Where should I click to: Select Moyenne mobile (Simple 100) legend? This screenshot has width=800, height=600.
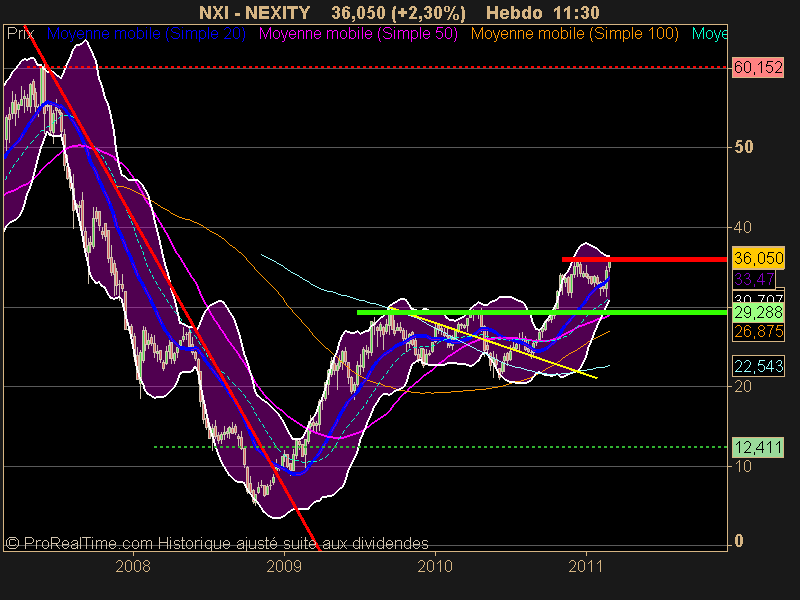pyautogui.click(x=574, y=34)
